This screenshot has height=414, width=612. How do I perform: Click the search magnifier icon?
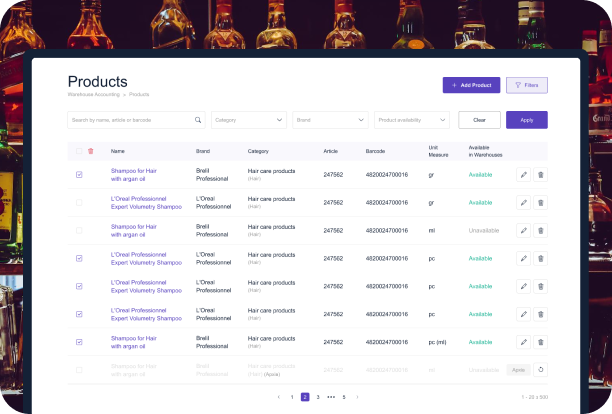(x=198, y=120)
